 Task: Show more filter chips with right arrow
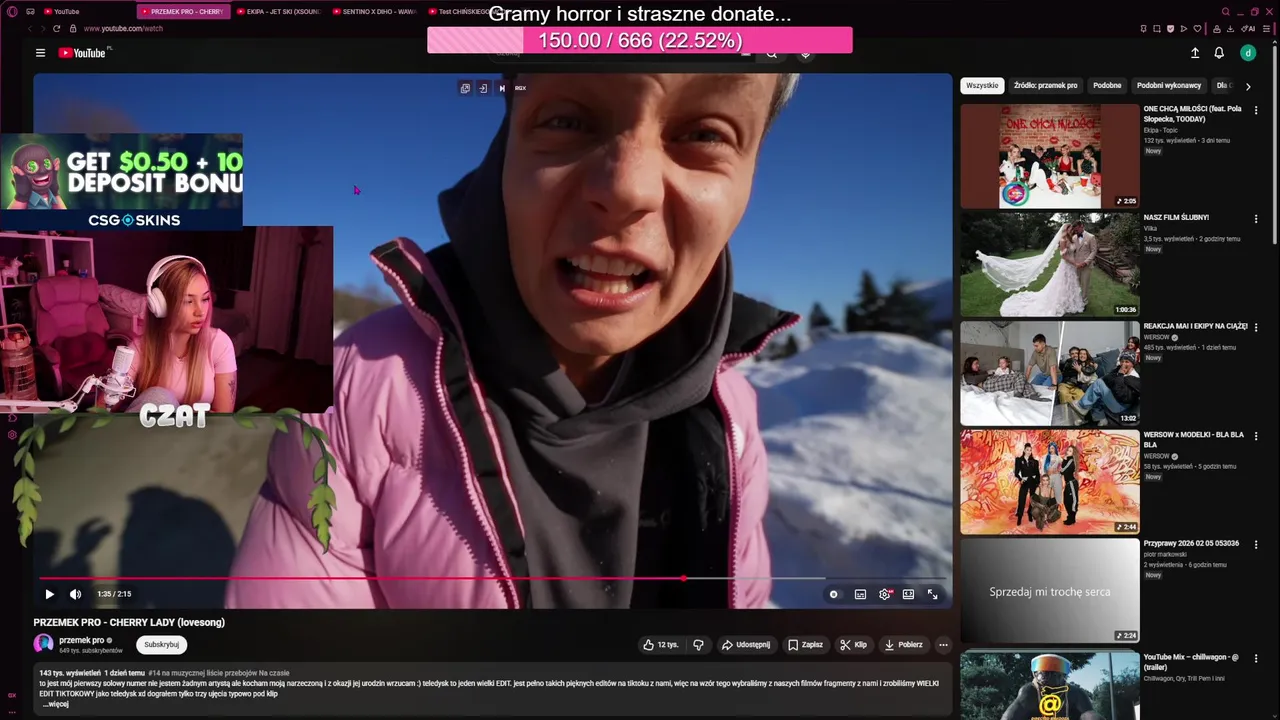click(1247, 86)
